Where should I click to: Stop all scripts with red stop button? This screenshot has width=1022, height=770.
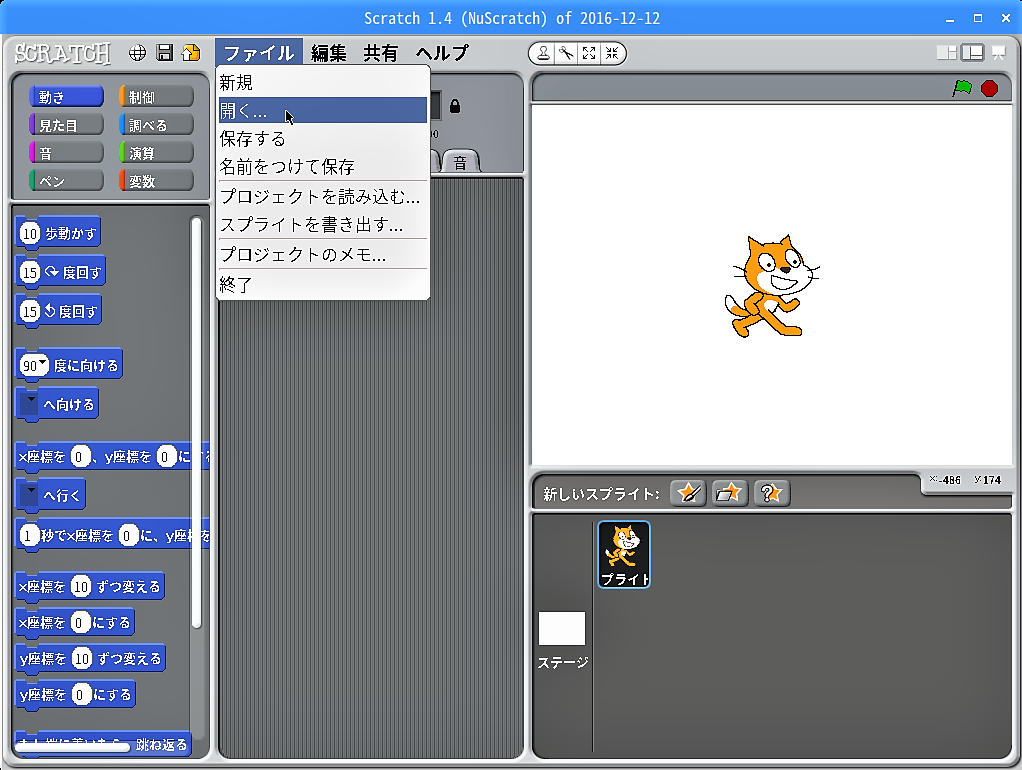pyautogui.click(x=989, y=88)
